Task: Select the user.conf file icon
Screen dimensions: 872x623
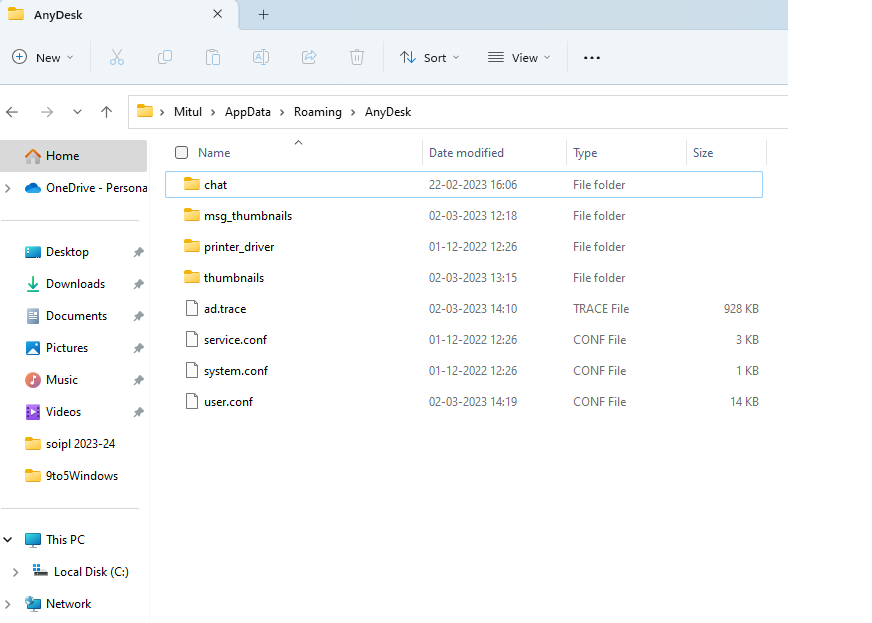Action: click(192, 401)
